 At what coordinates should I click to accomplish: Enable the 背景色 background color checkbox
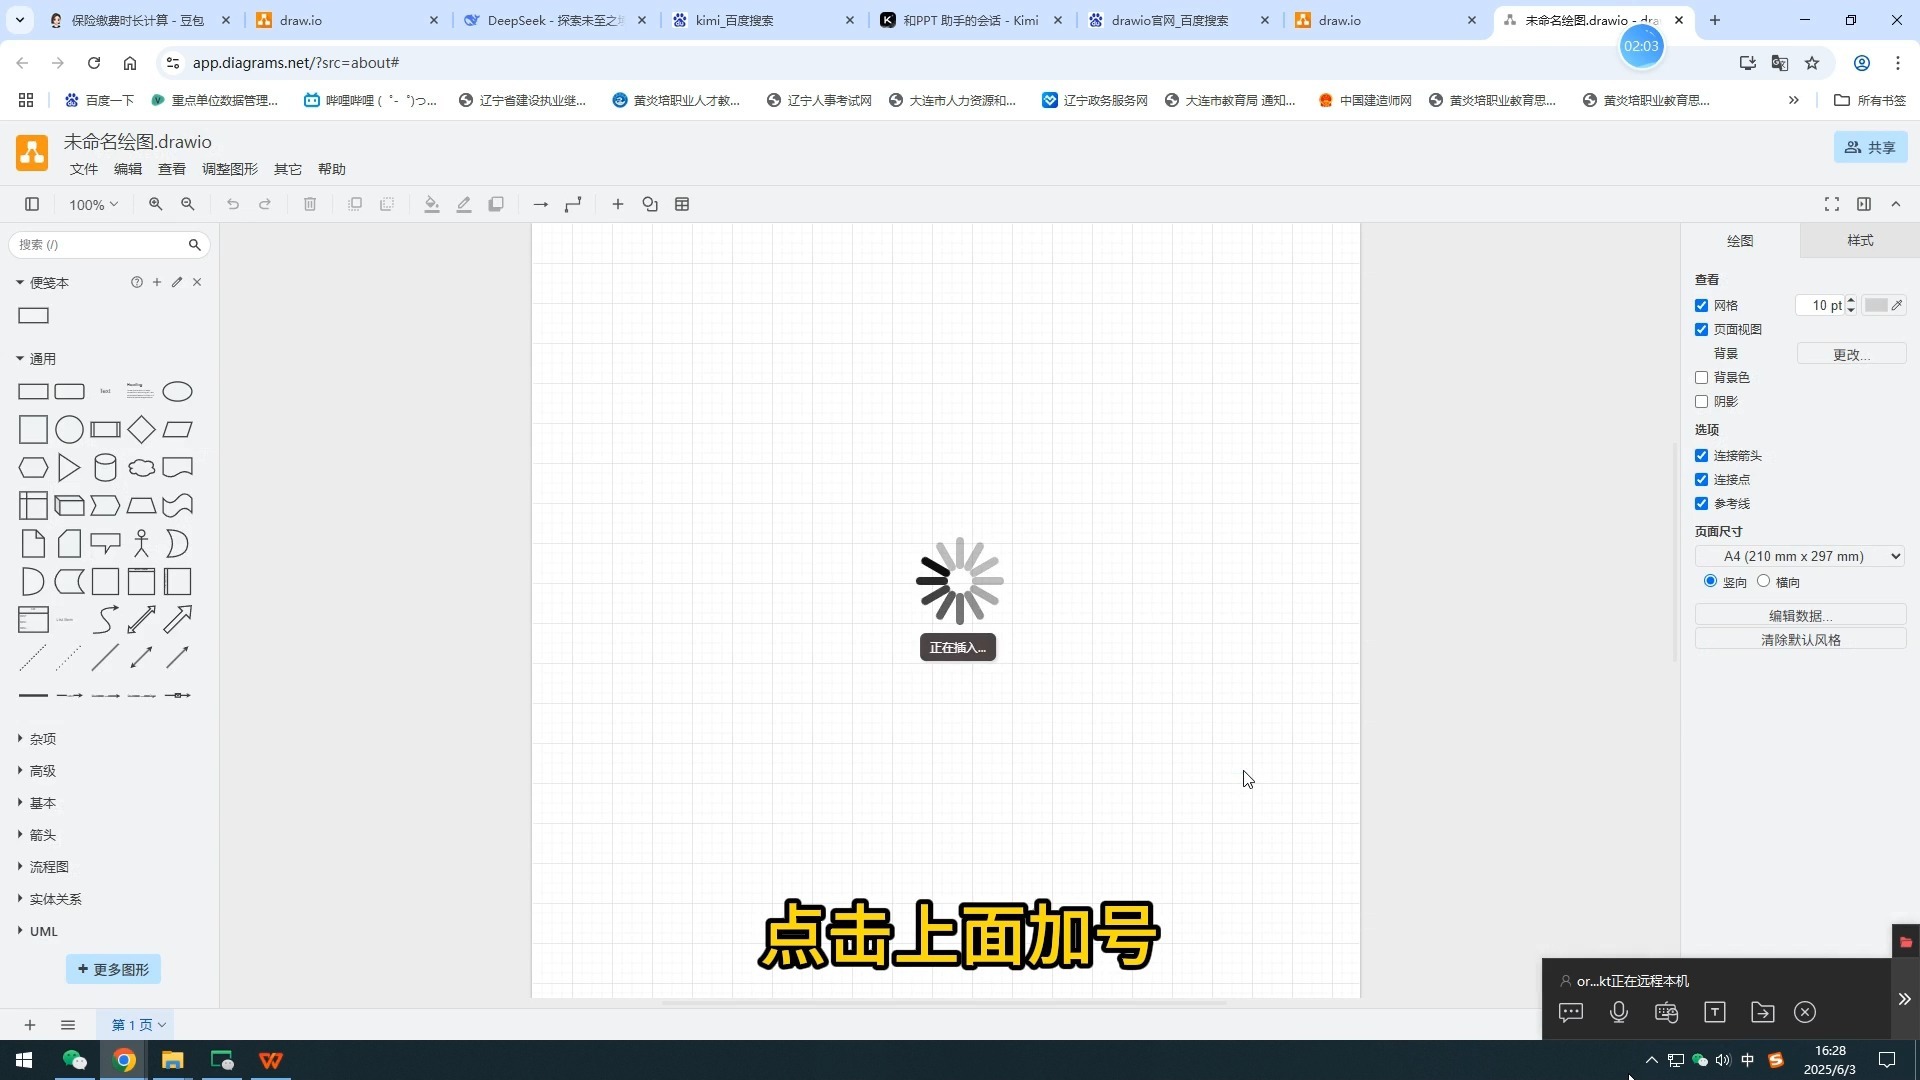tap(1701, 377)
